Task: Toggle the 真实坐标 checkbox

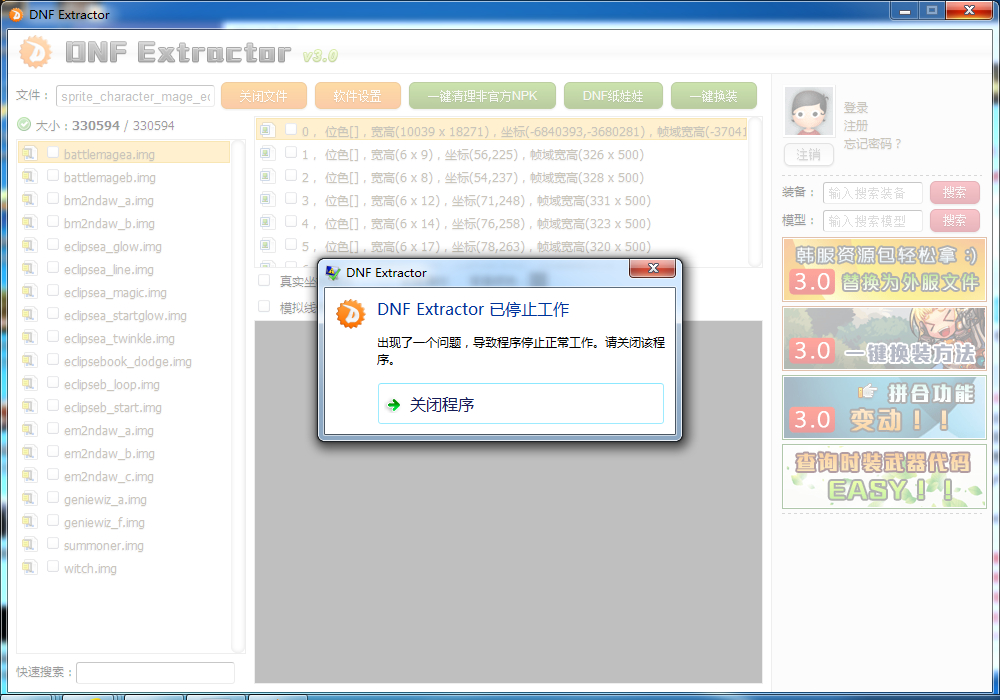Action: point(263,280)
